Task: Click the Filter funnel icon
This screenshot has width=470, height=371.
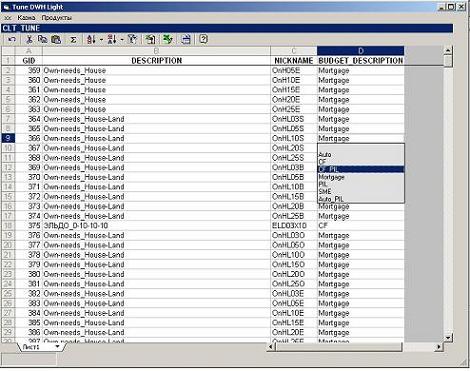Action: [x=132, y=40]
